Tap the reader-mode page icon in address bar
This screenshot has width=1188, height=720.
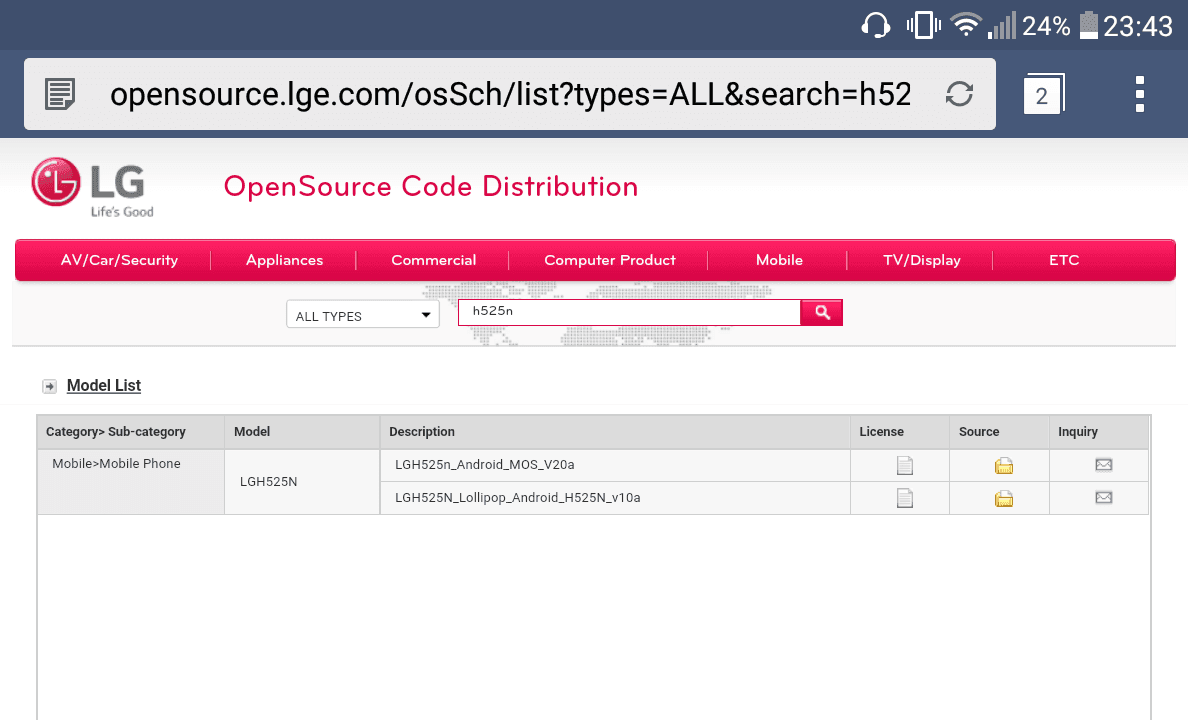pos(60,94)
